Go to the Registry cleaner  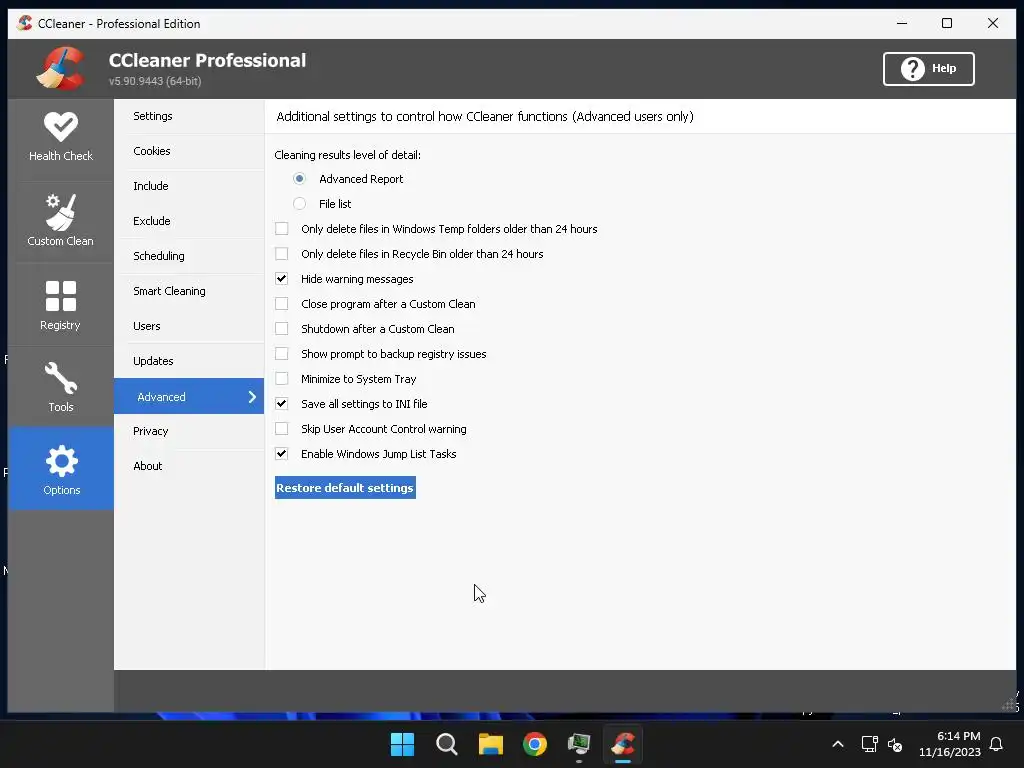[61, 305]
